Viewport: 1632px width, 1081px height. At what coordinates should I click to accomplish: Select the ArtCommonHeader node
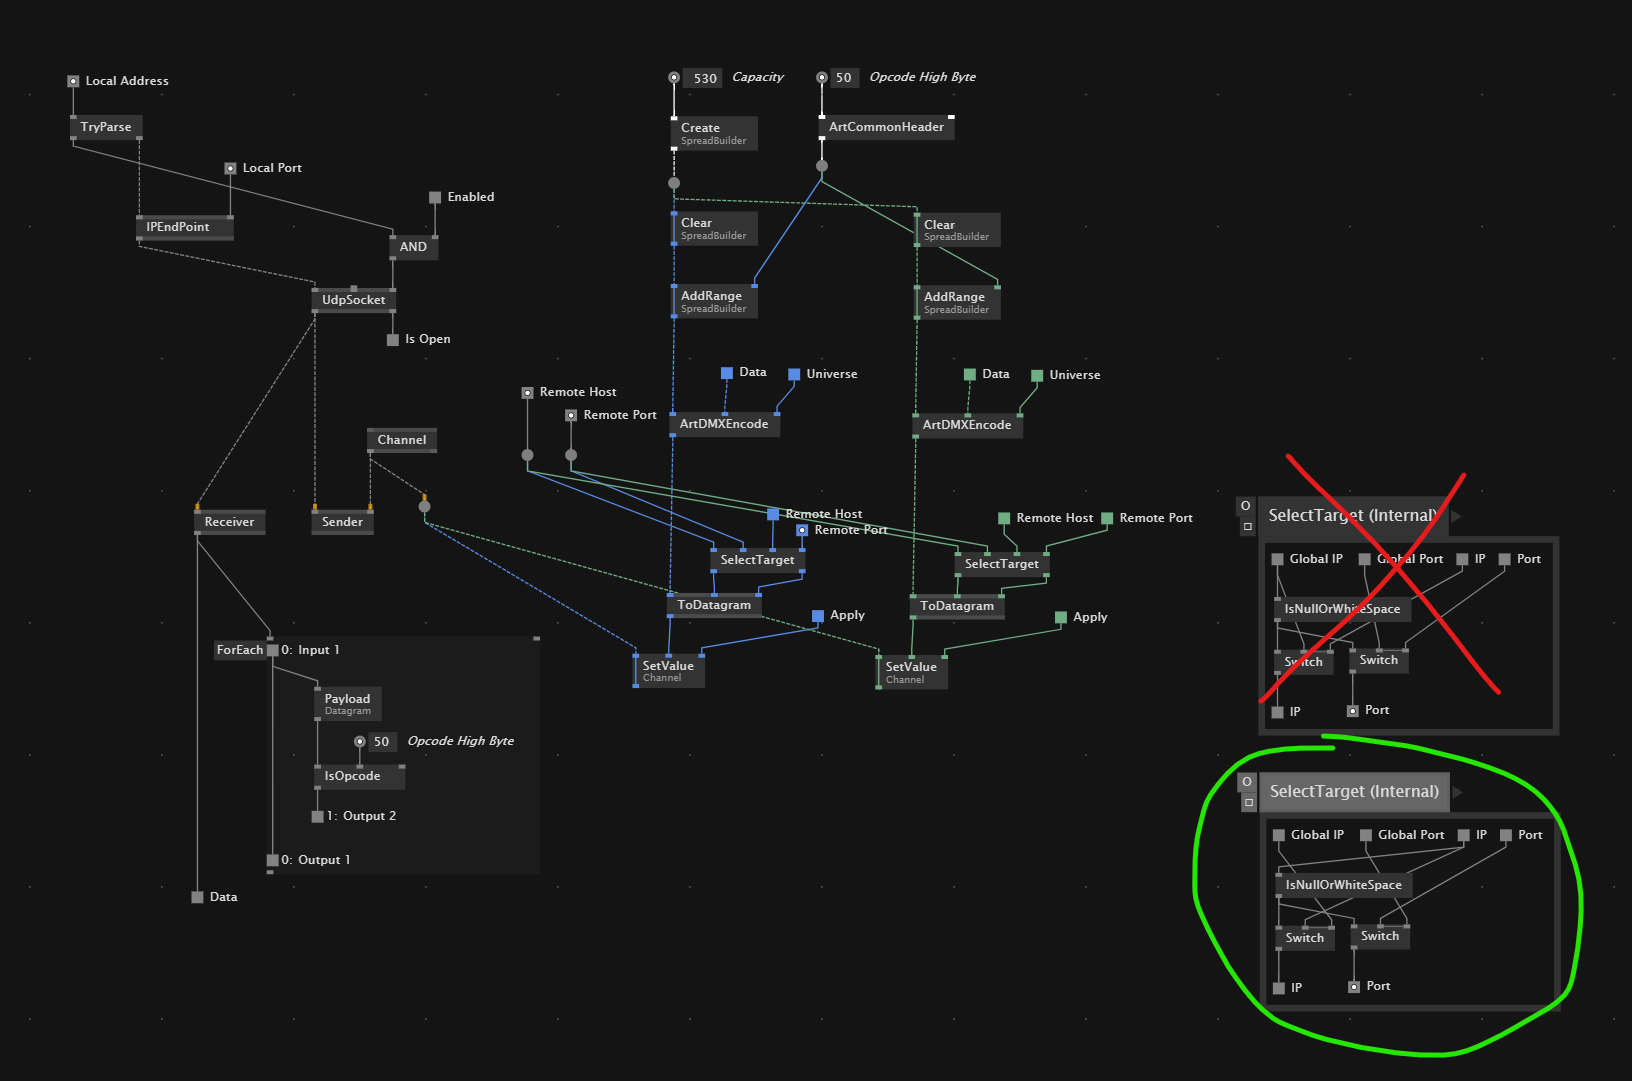(x=886, y=127)
